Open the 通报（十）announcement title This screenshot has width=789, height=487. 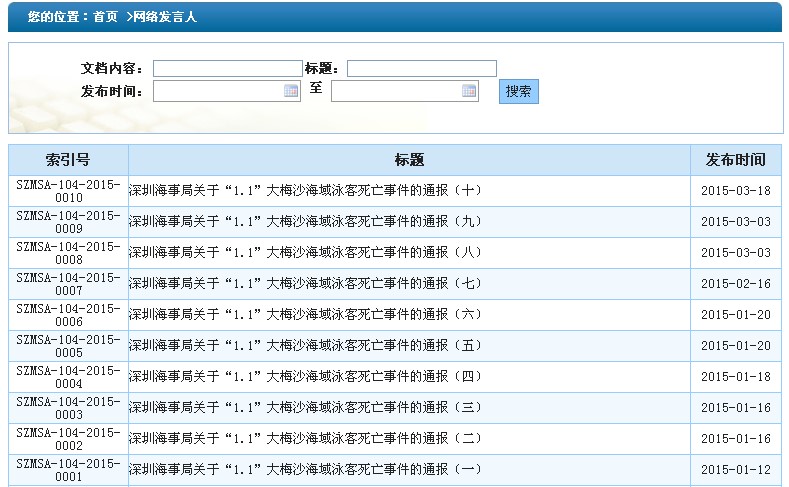point(305,191)
